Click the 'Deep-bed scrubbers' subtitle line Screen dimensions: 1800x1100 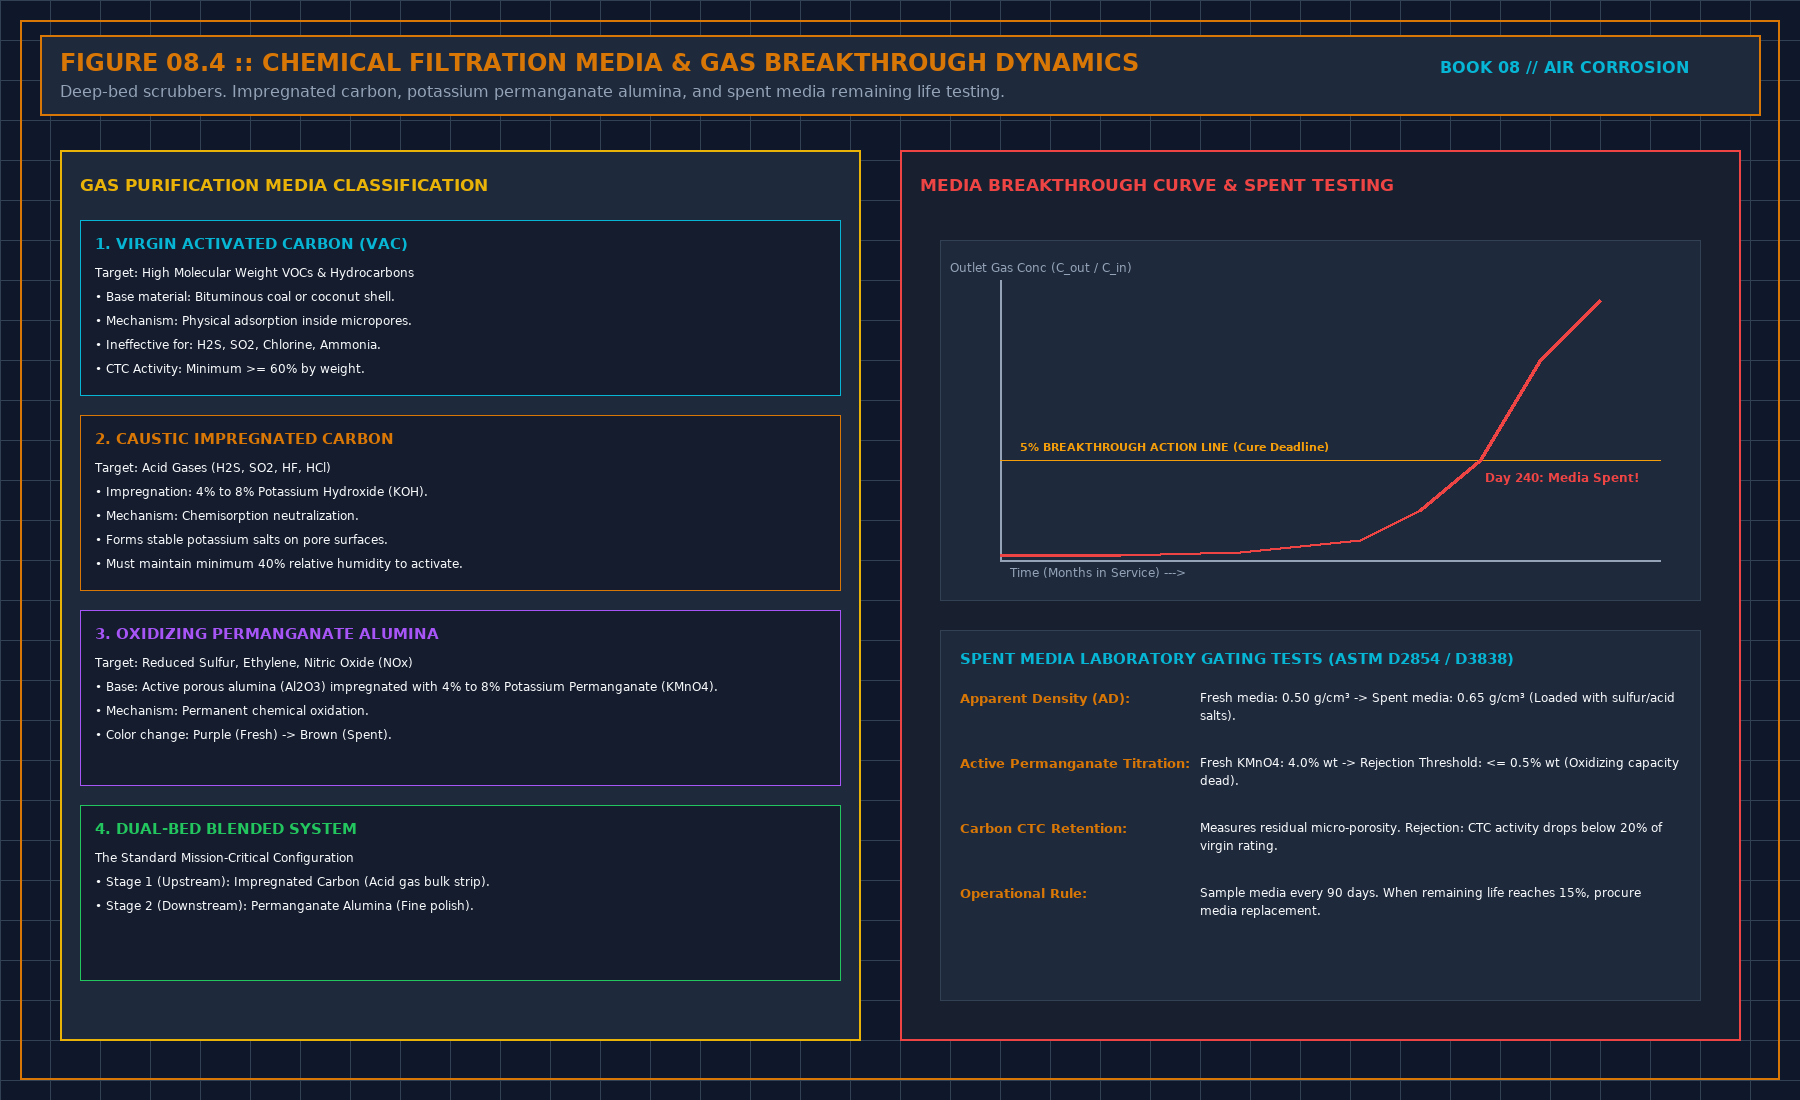click(532, 92)
